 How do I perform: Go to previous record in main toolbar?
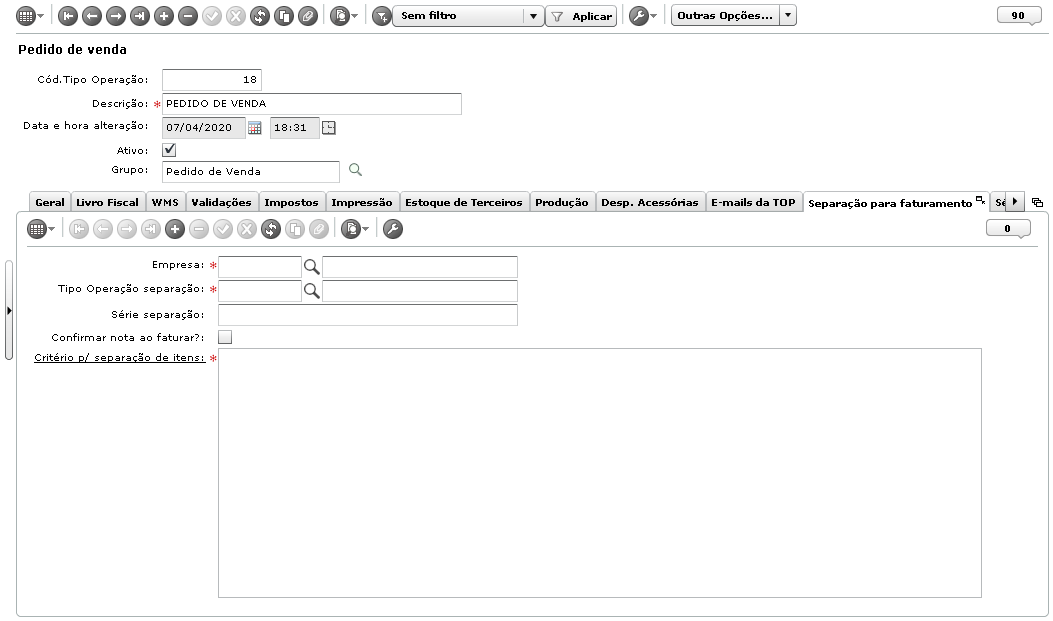tap(92, 16)
